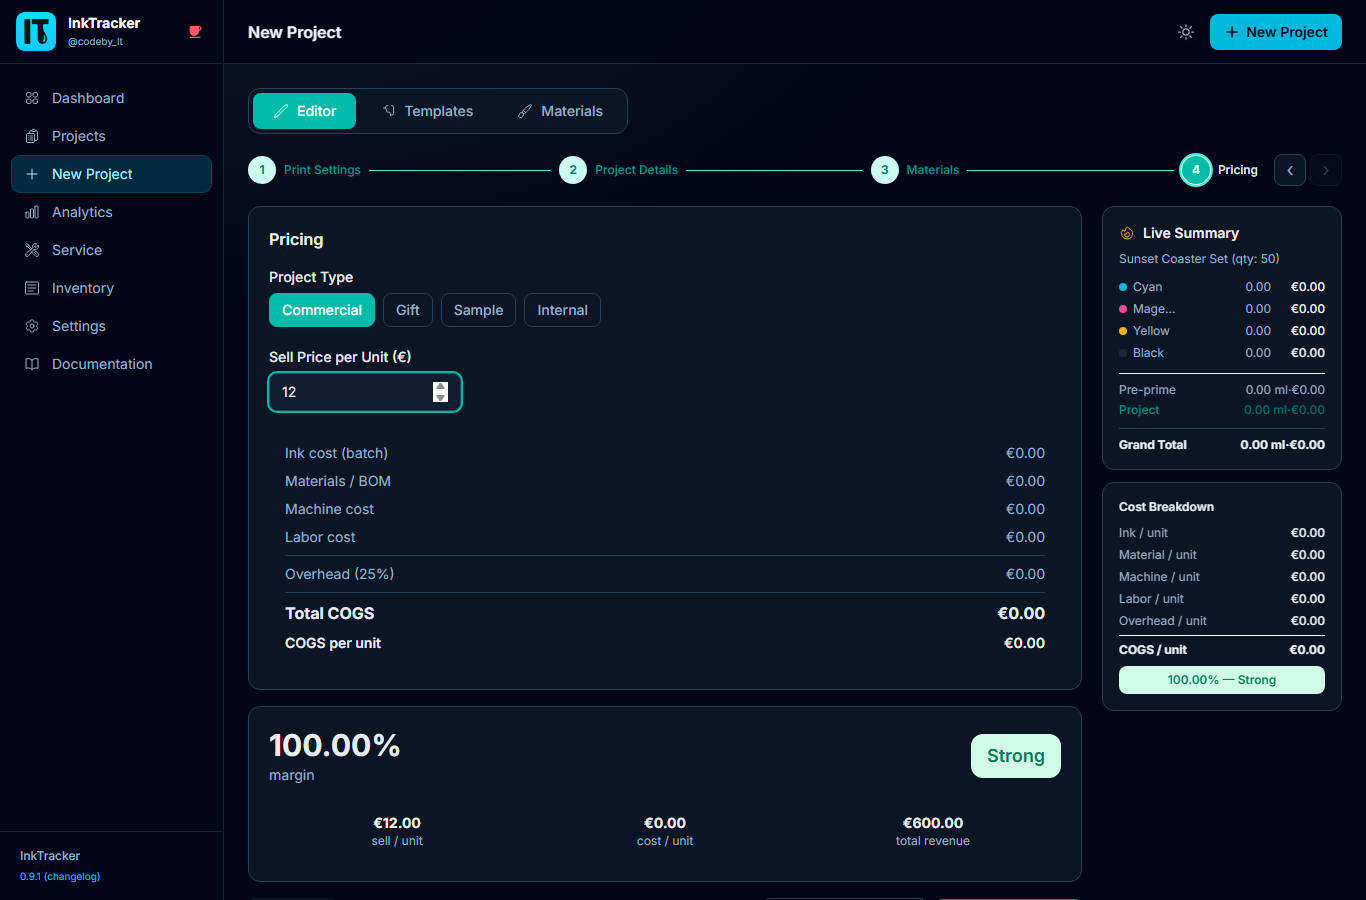Select Sample project type

[479, 310]
